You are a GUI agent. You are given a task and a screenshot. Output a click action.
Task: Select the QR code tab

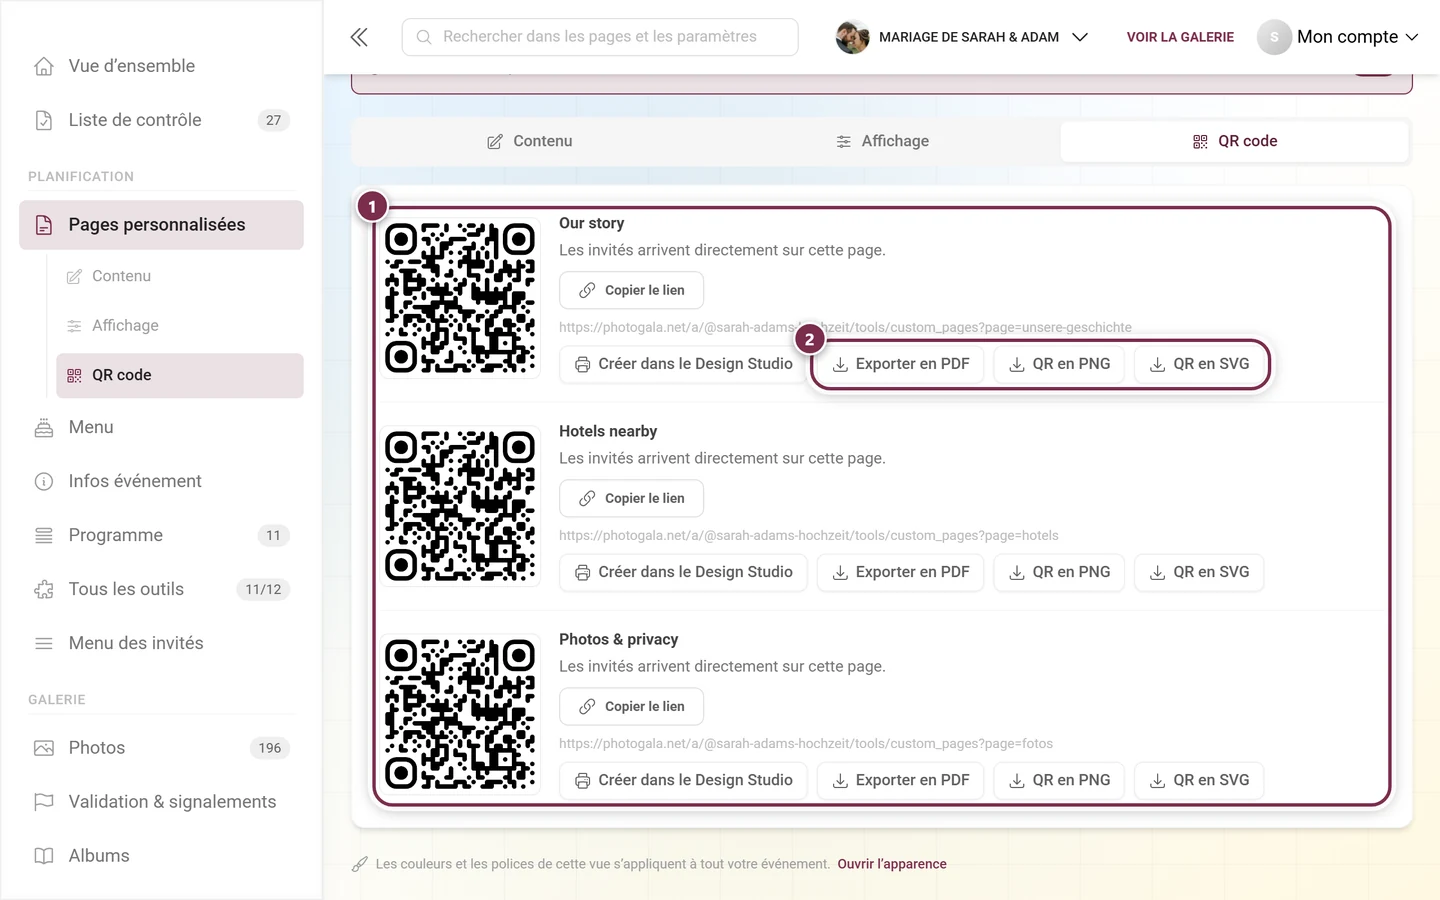click(1234, 141)
